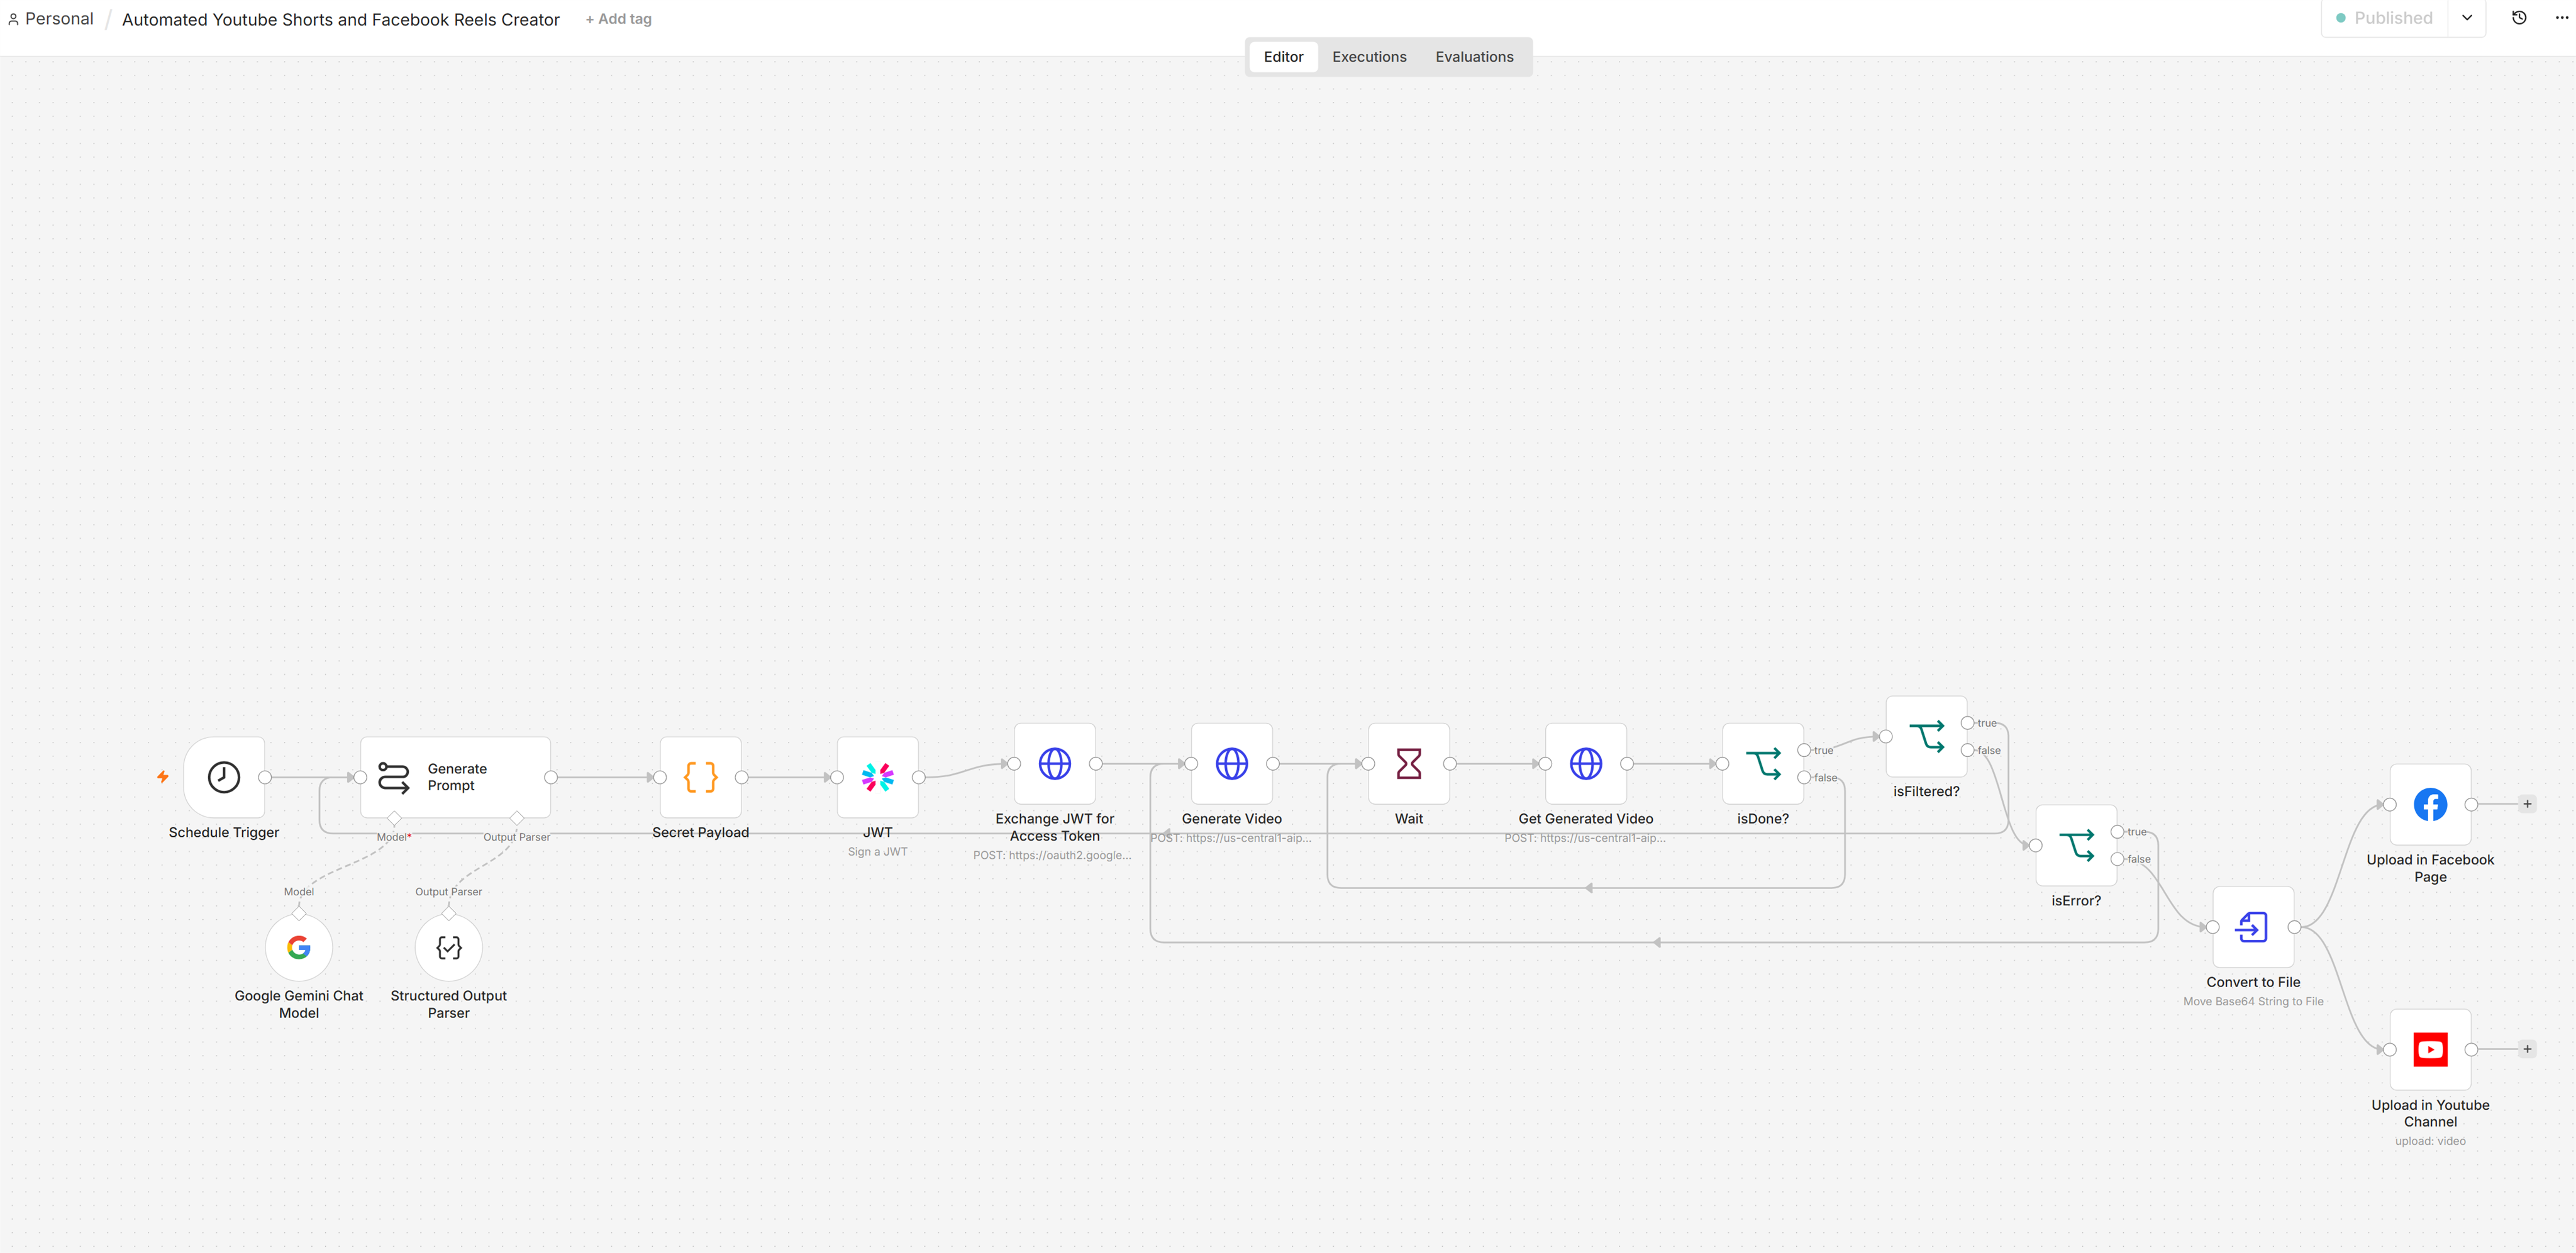
Task: Click the isError? false output connector
Action: pos(2117,859)
